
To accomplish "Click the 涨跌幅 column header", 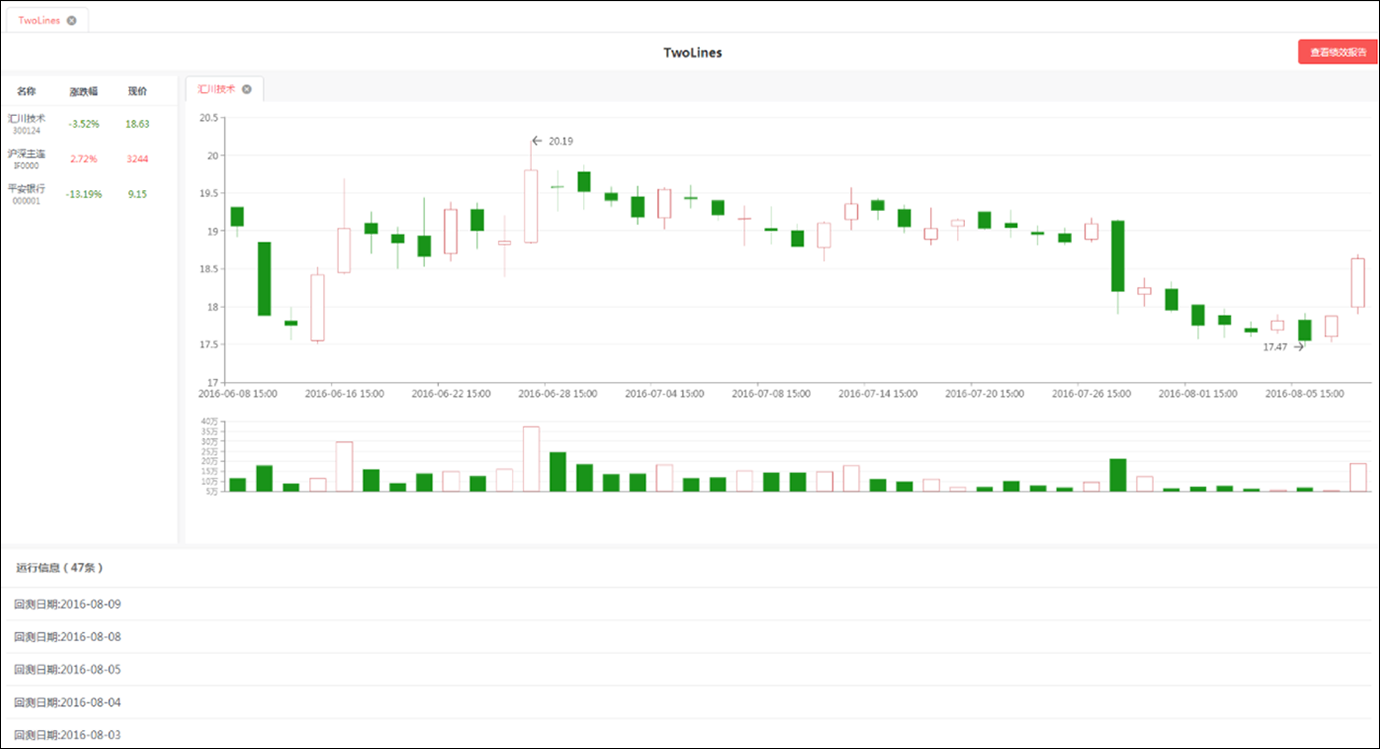I will (x=83, y=91).
